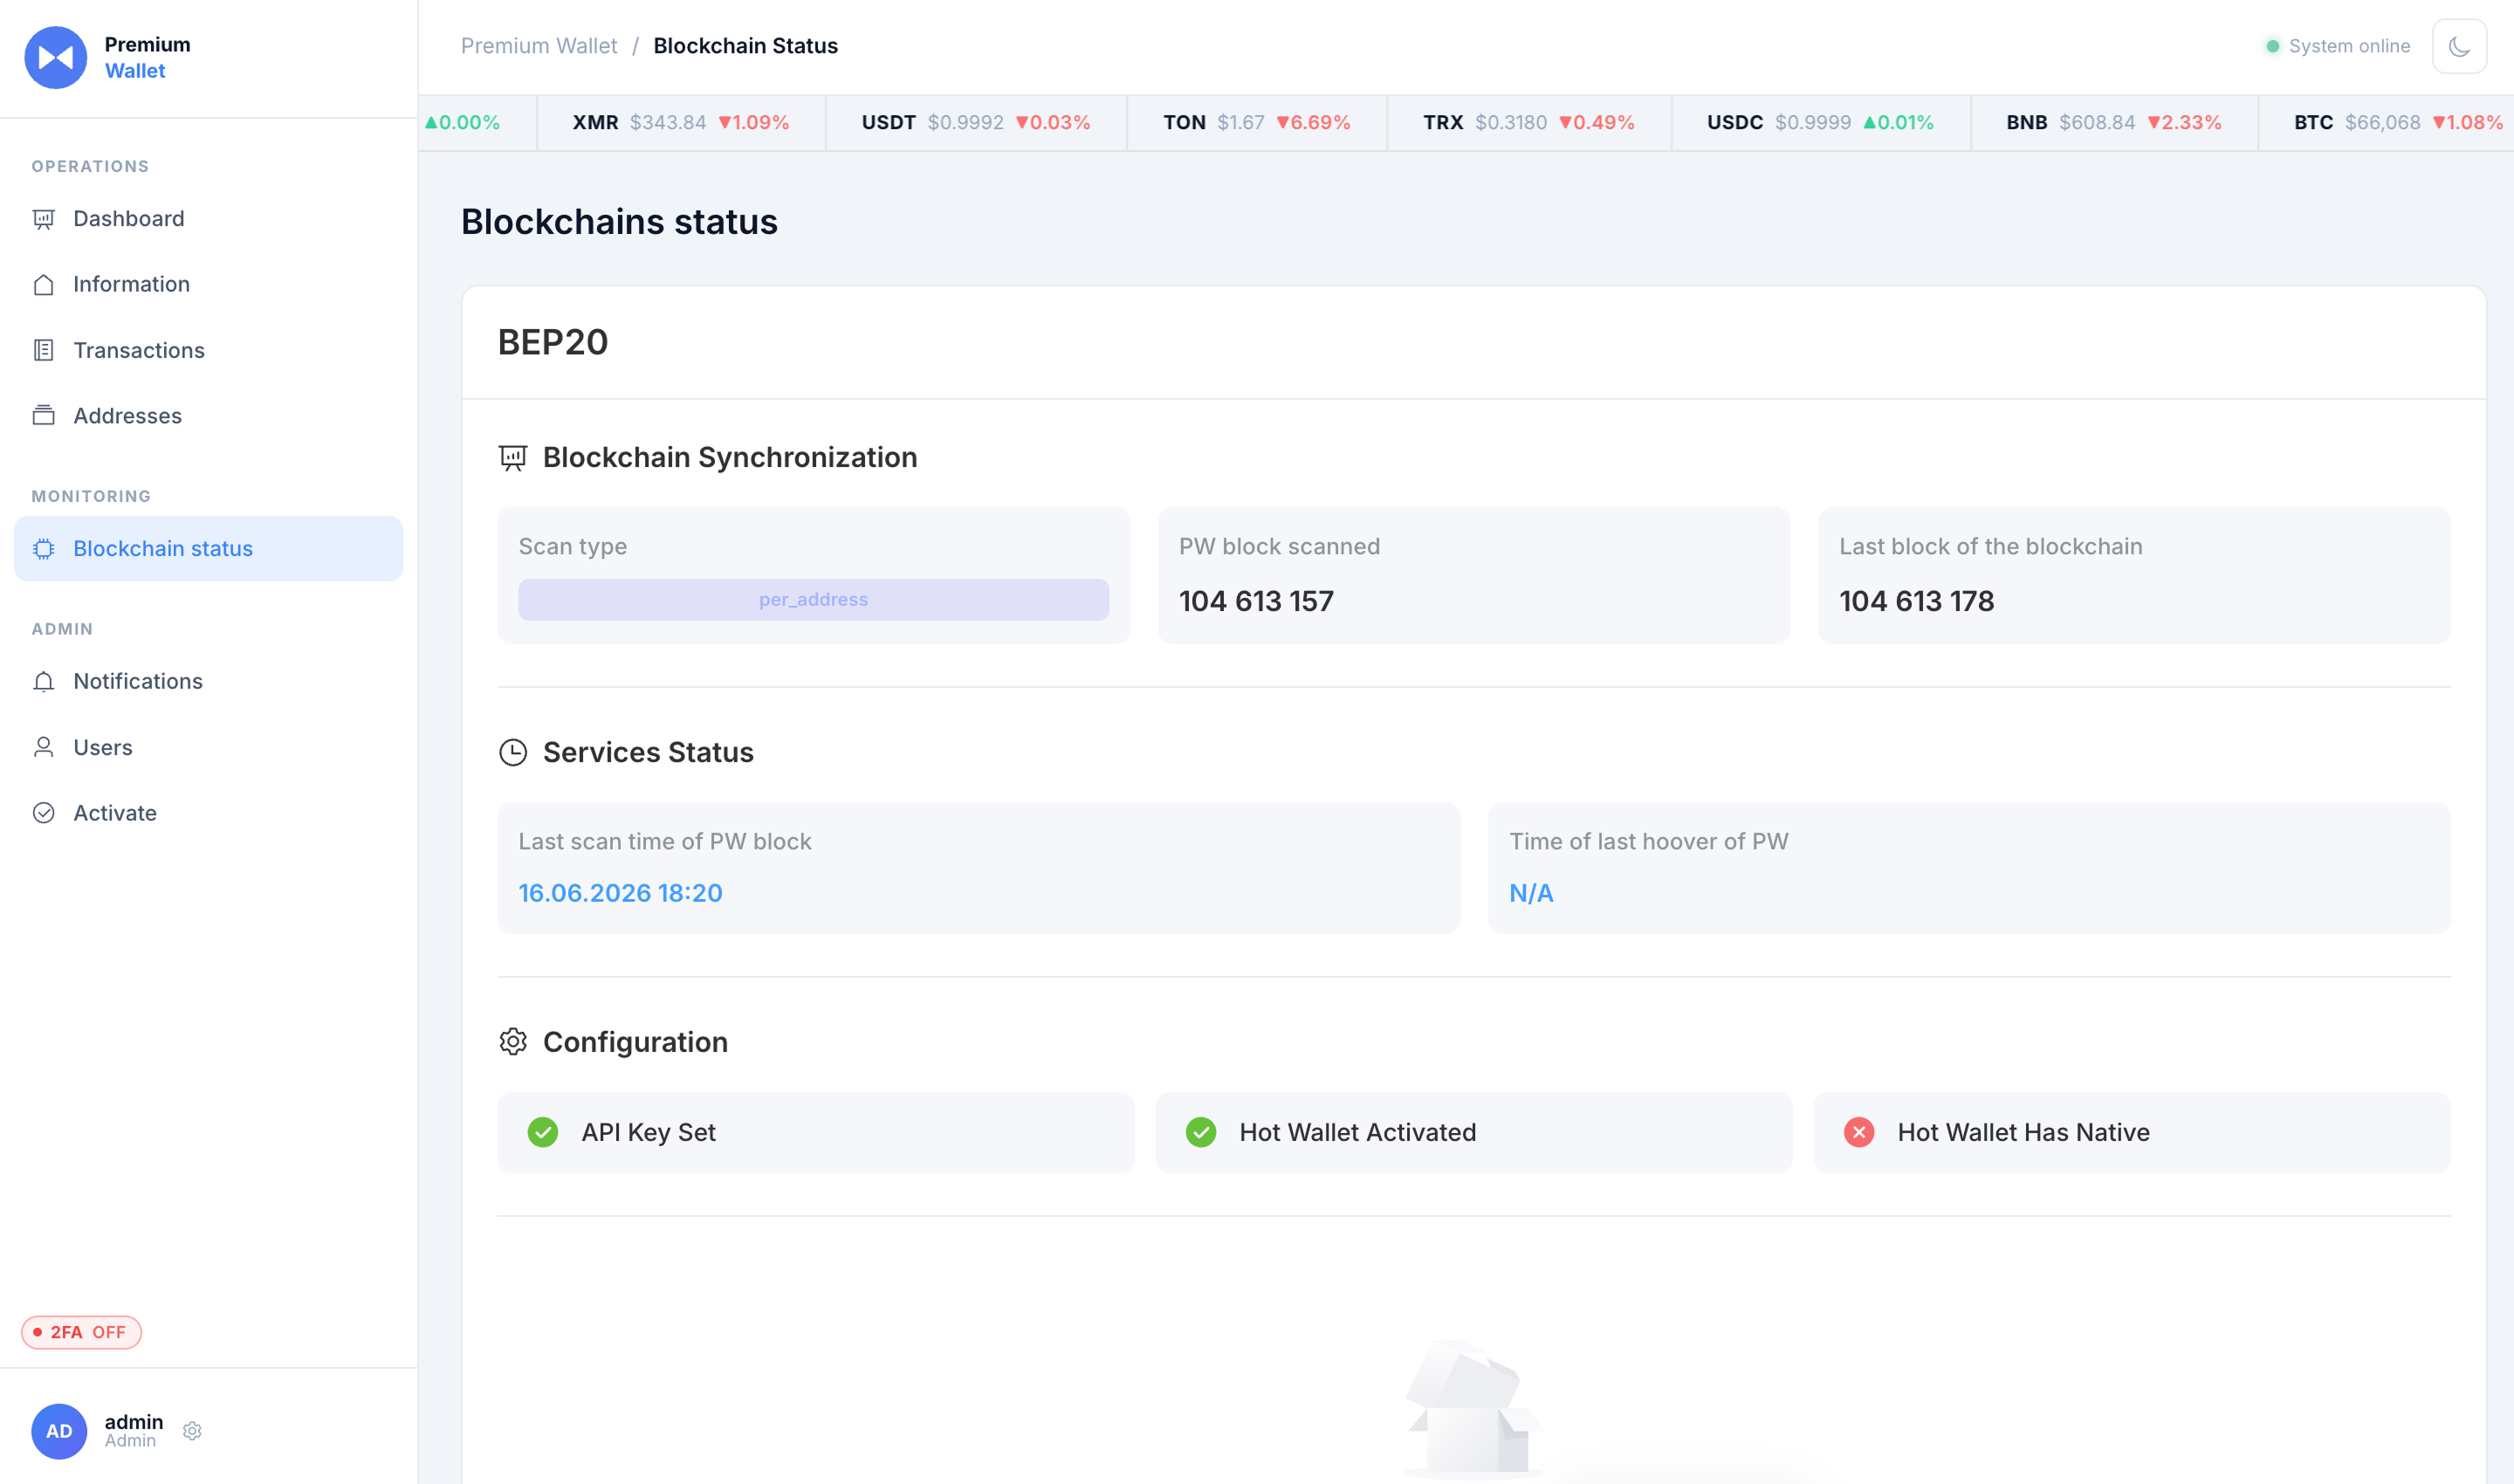Click the last scan time 16.06.2026 18:20

[620, 893]
